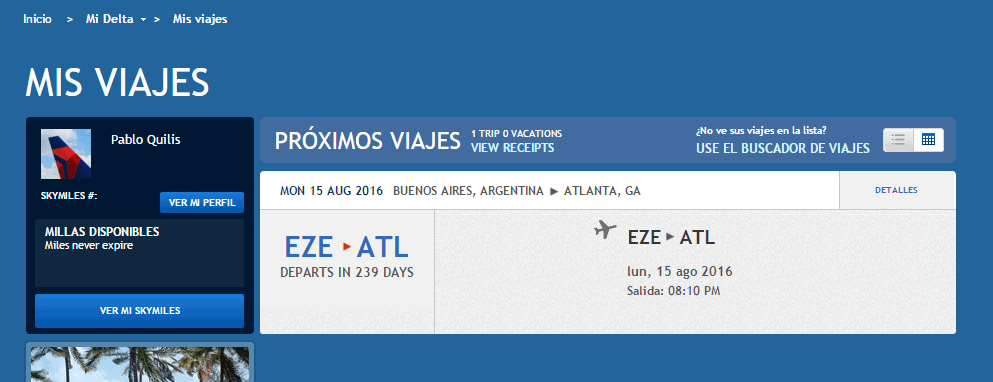Open VER MI SKYMILES button
Screen dimensions: 993x382
pyautogui.click(x=139, y=310)
